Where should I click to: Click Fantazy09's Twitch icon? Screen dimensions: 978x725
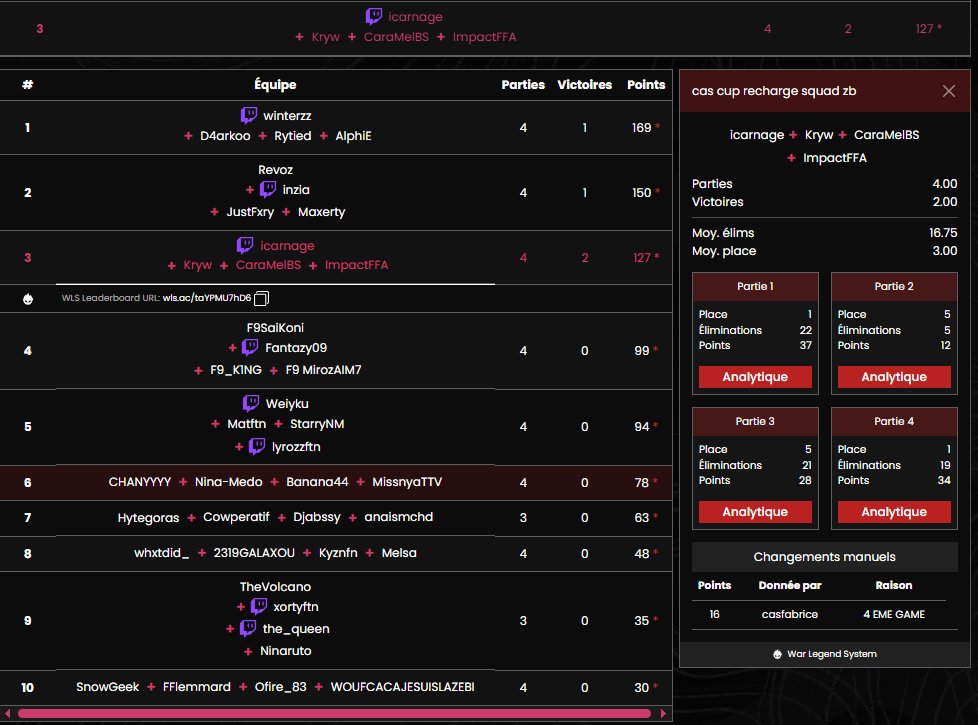248,348
